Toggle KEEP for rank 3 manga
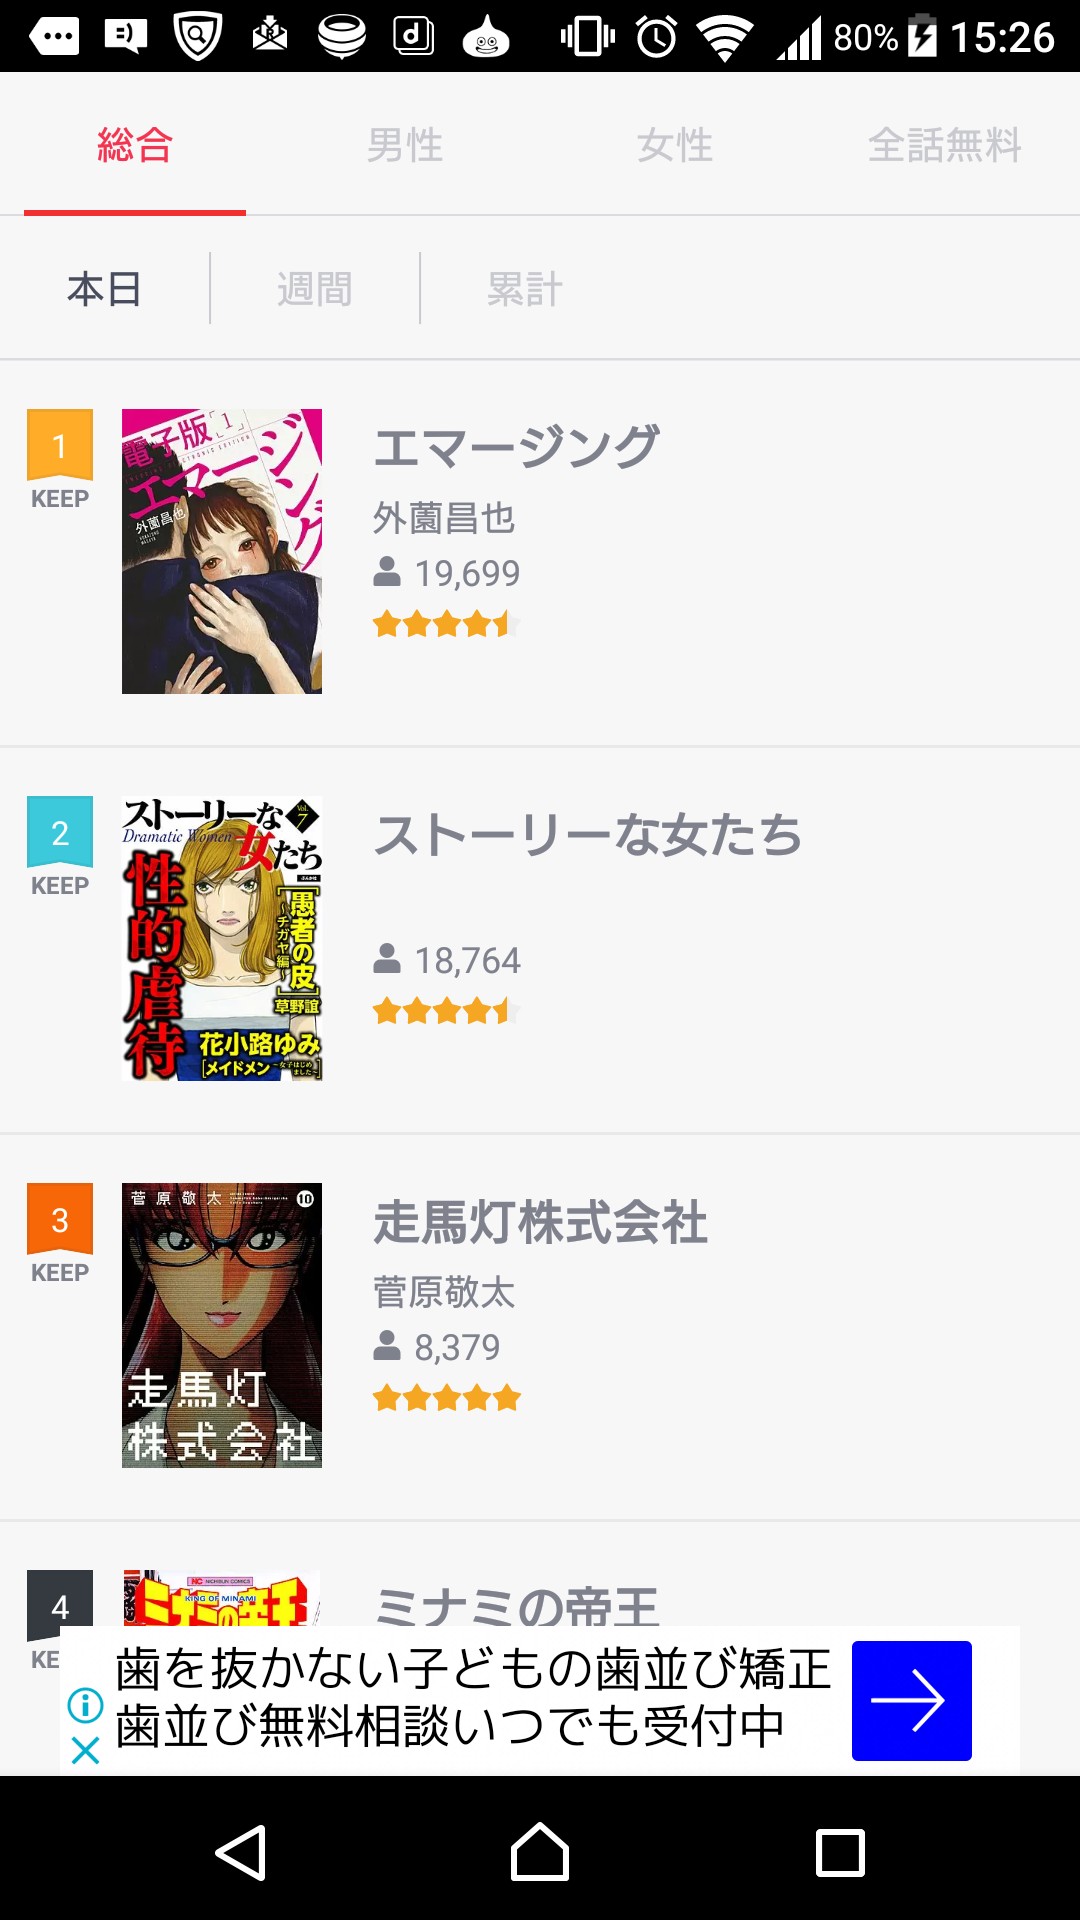 click(60, 1234)
